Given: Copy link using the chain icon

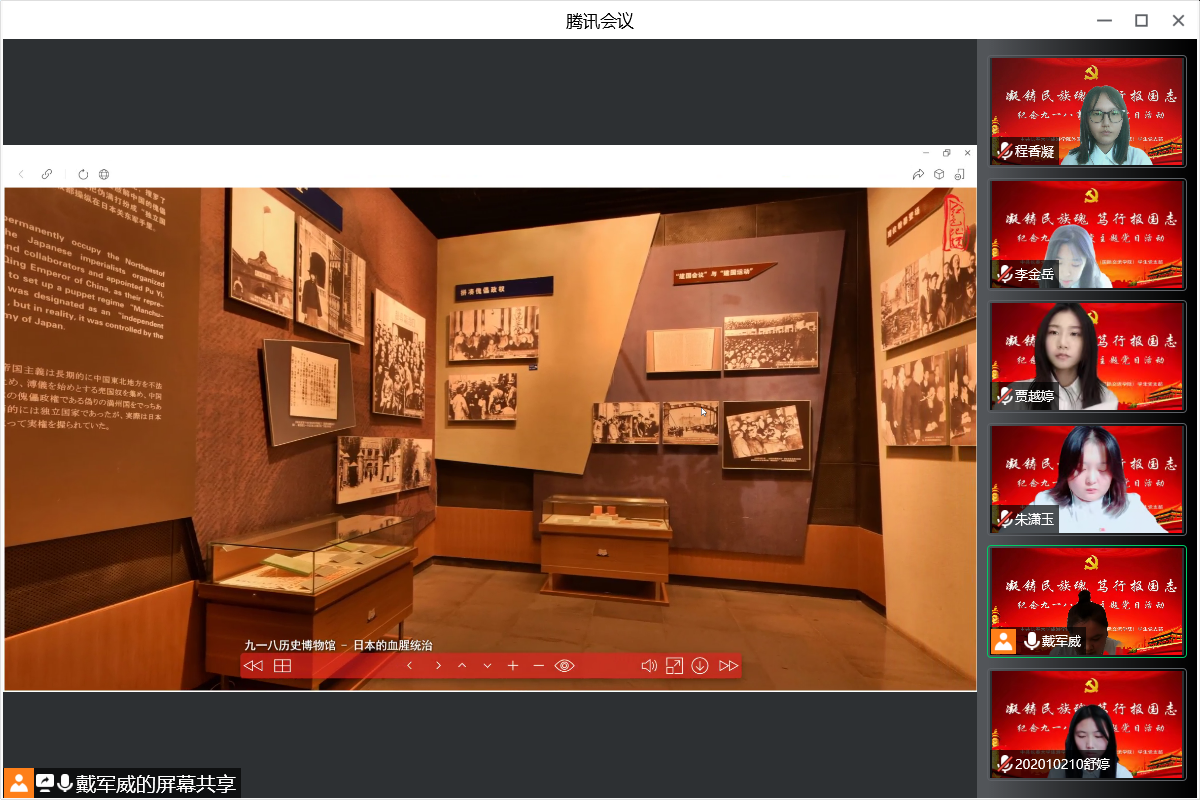Looking at the screenshot, I should [x=47, y=174].
